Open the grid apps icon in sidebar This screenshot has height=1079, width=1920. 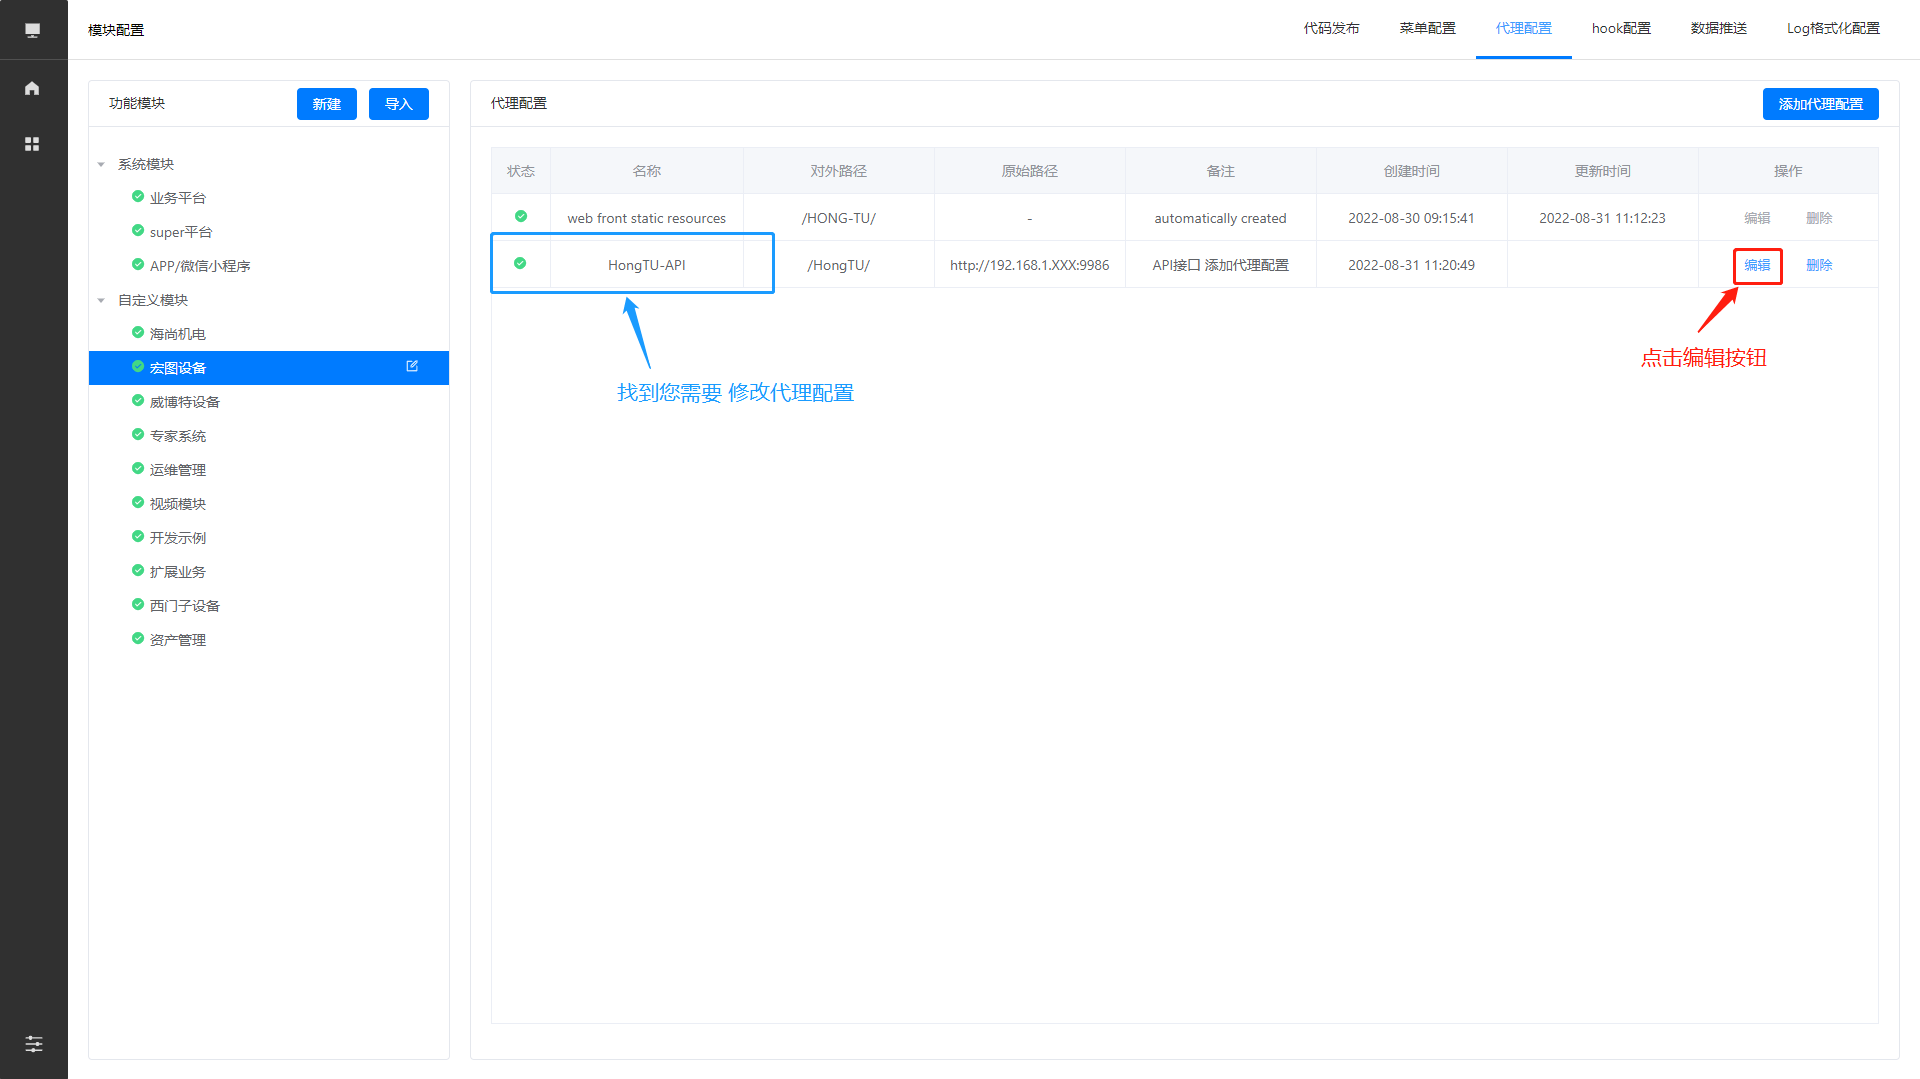click(32, 144)
